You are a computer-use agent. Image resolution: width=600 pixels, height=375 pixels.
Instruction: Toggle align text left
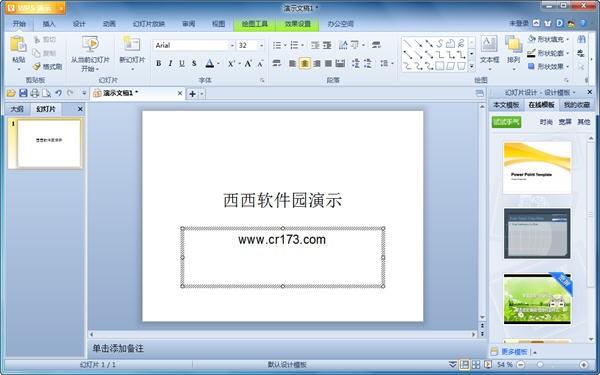(x=293, y=64)
